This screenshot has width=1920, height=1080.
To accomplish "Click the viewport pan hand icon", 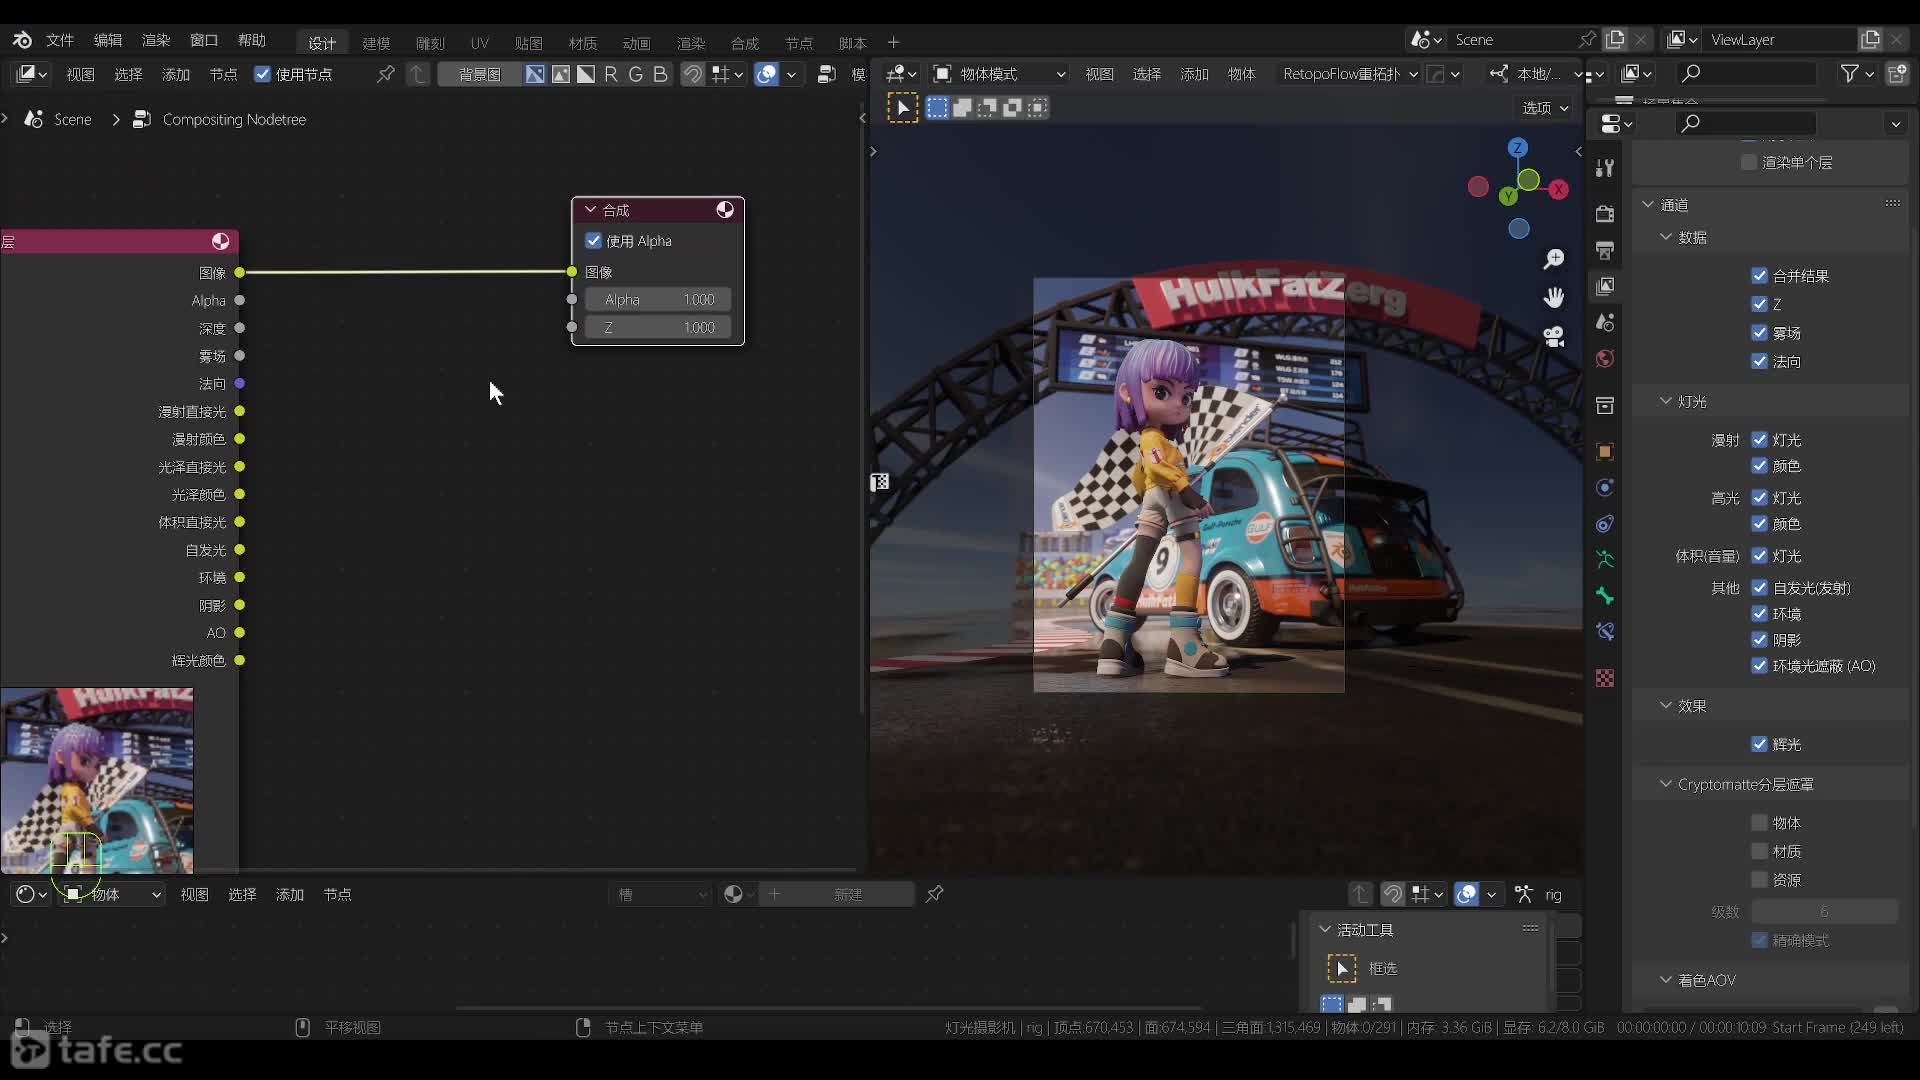I will click(x=1554, y=298).
